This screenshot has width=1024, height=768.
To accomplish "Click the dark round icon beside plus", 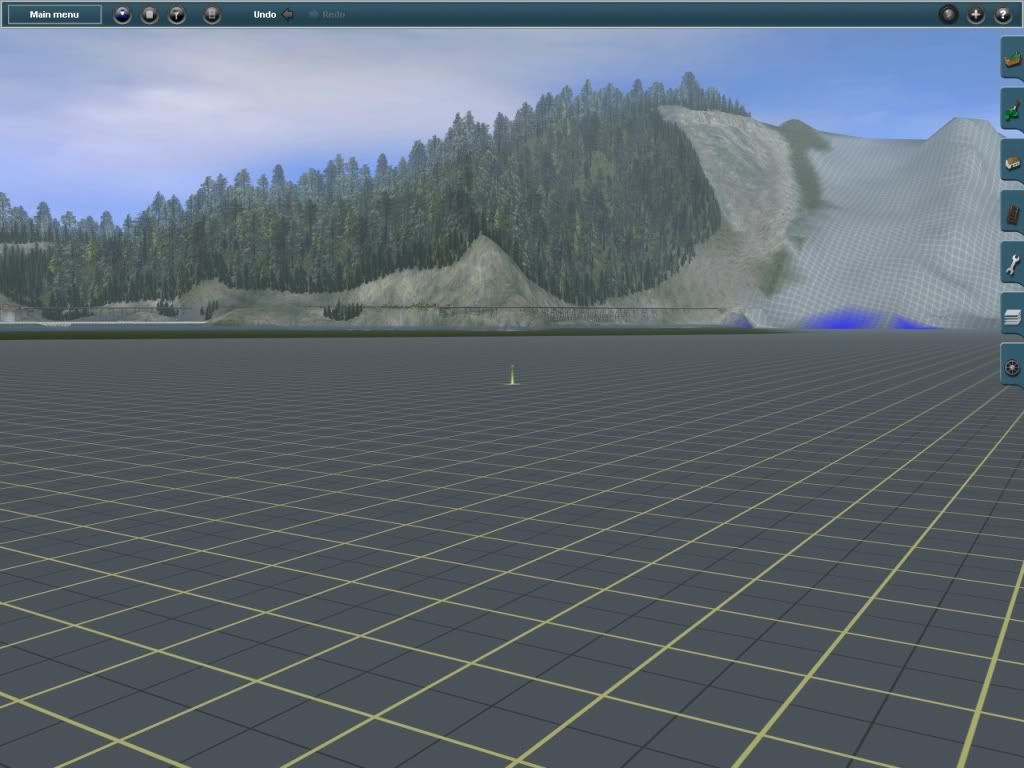I will (x=948, y=14).
